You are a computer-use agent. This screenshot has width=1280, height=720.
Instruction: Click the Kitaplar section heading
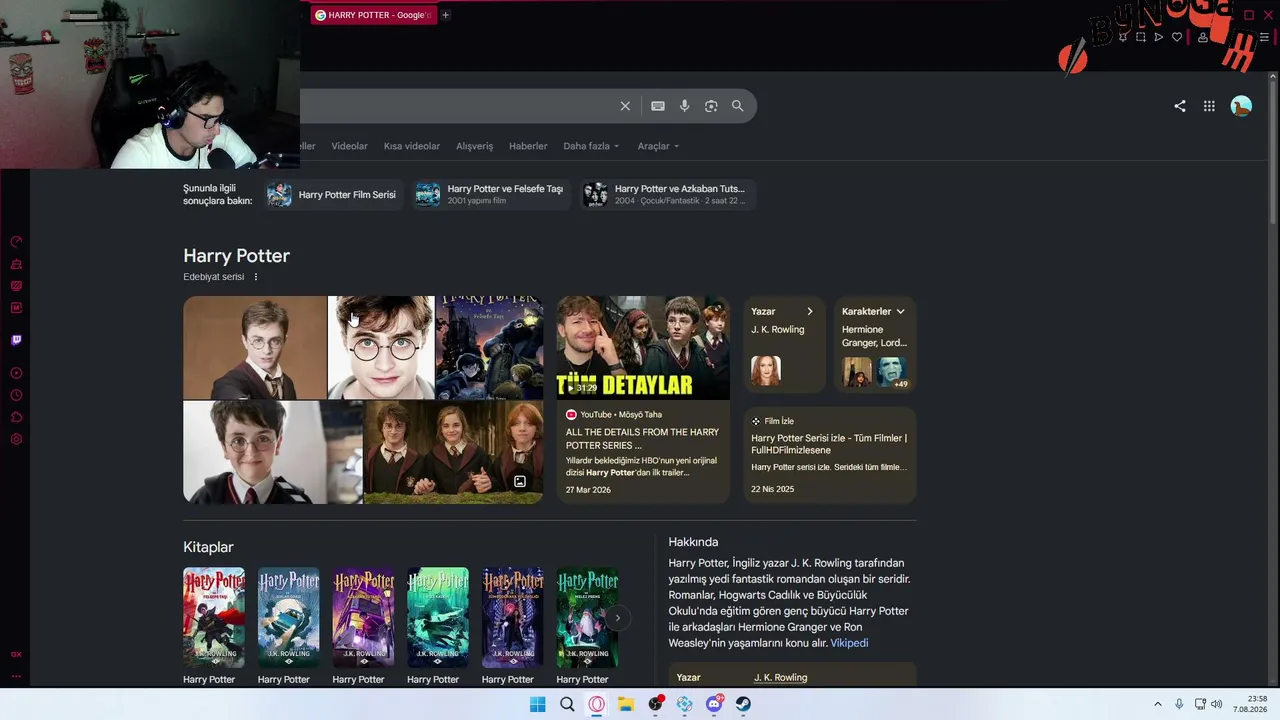(208, 547)
